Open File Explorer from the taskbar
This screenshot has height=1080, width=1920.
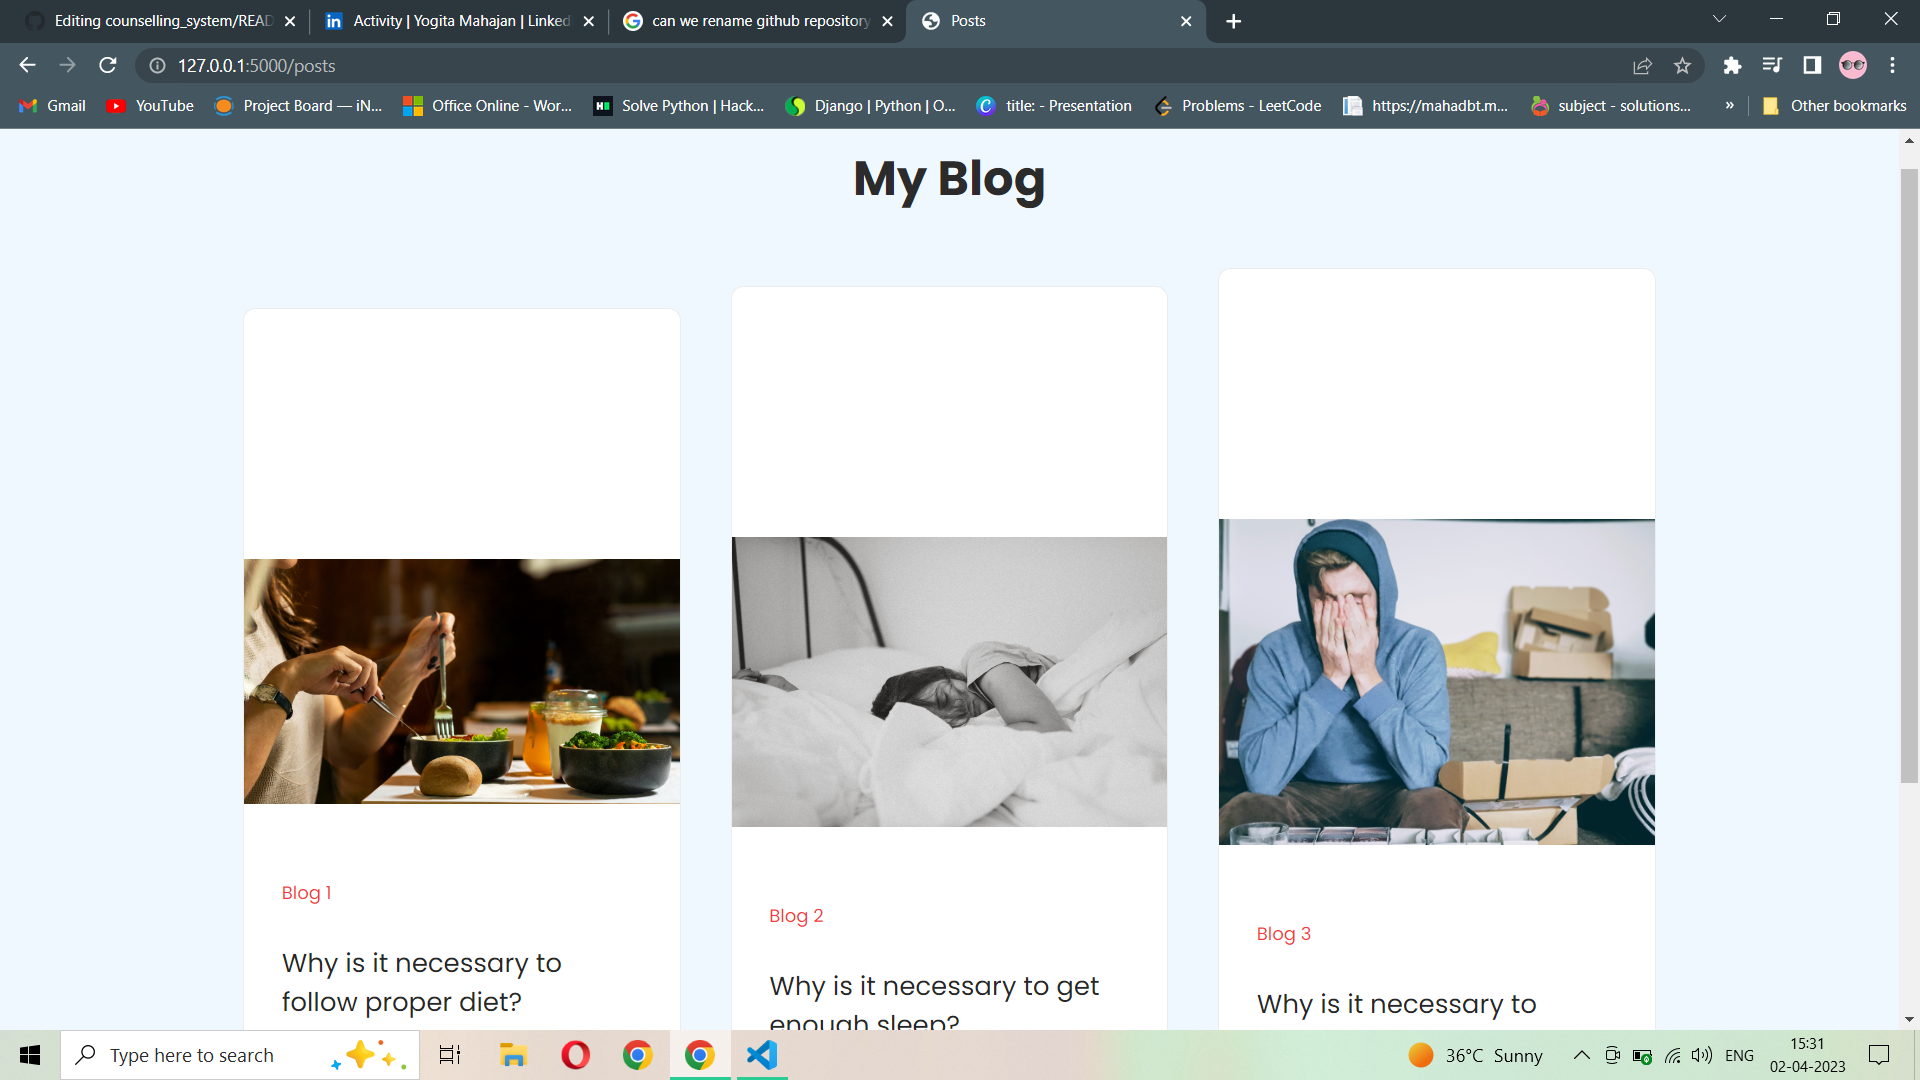pos(513,1055)
